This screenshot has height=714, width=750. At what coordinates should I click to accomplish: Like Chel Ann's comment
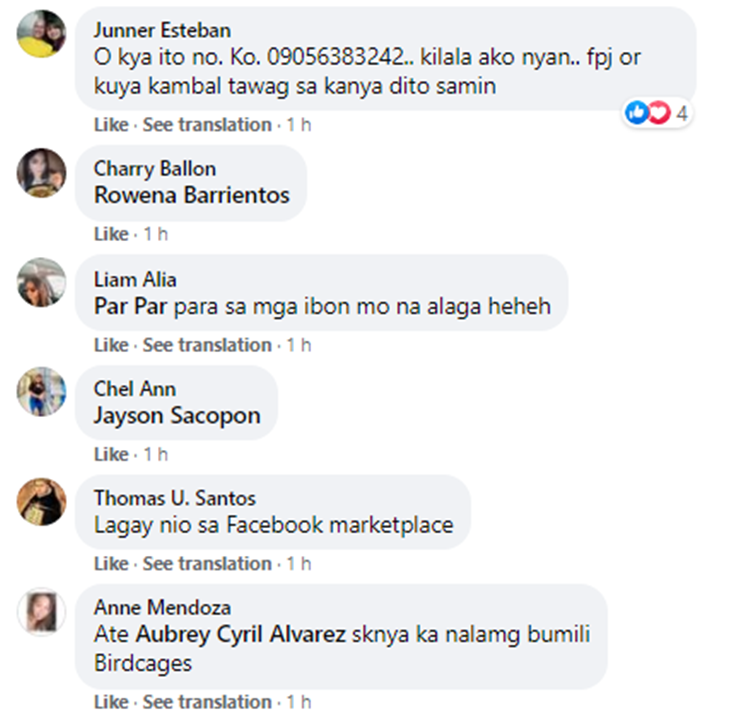tap(111, 455)
